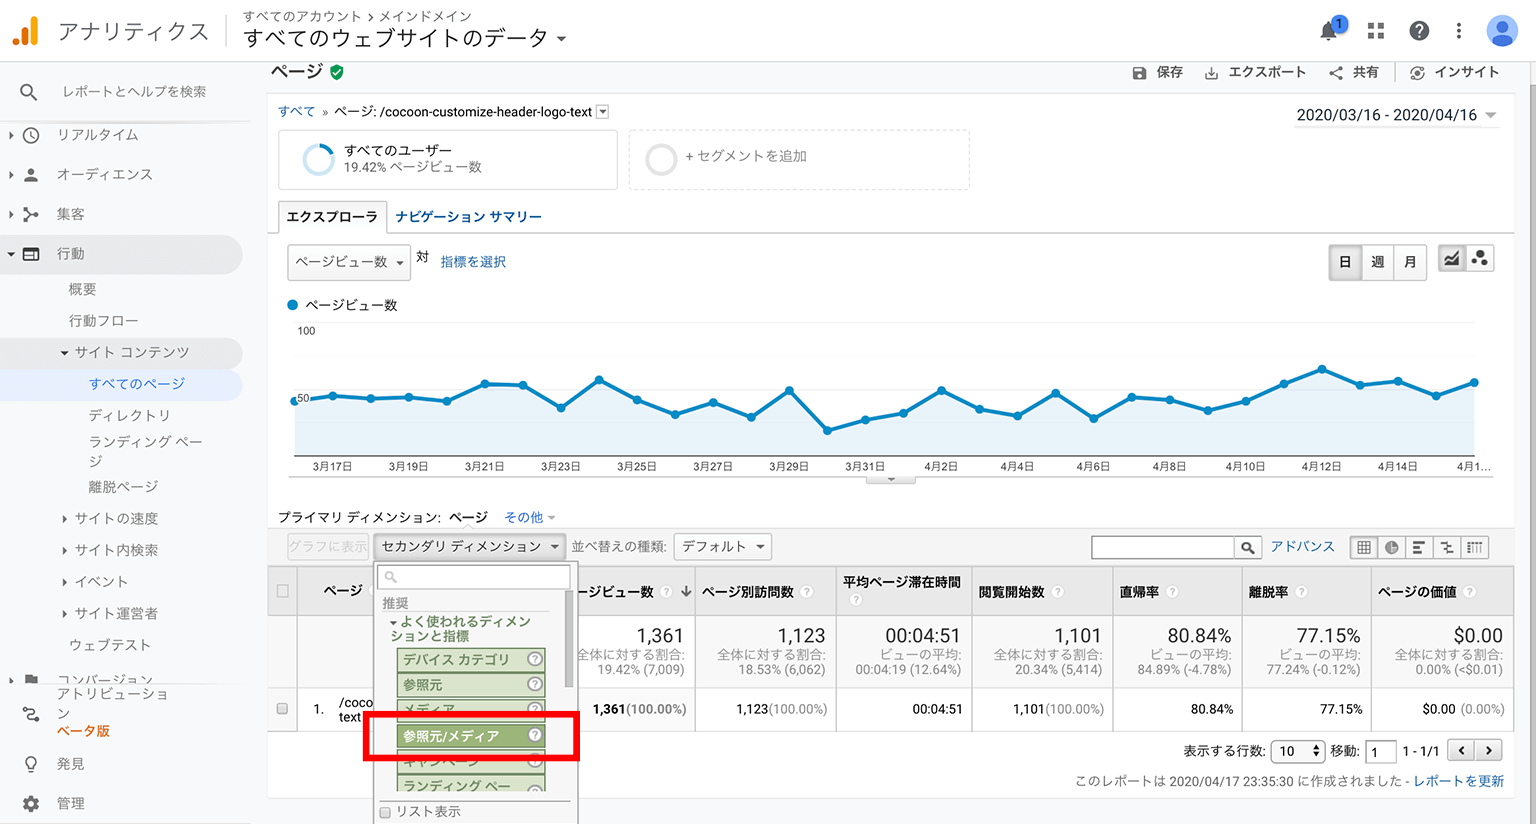Click the 指標を選択 link
This screenshot has width=1536, height=824.
pyautogui.click(x=473, y=262)
